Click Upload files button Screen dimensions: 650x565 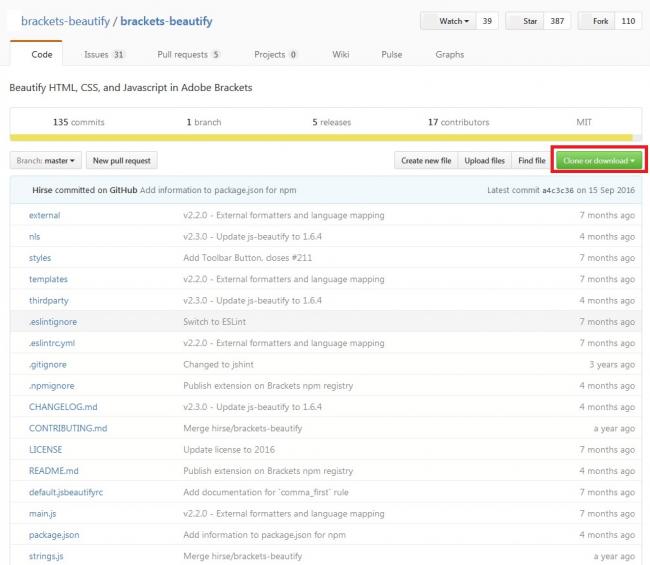[485, 160]
